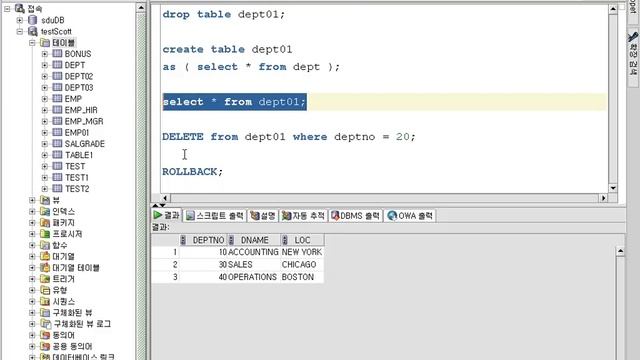640x360 pixels.
Task: Place cursor in the ROLLBACK statement line
Action: (x=193, y=172)
